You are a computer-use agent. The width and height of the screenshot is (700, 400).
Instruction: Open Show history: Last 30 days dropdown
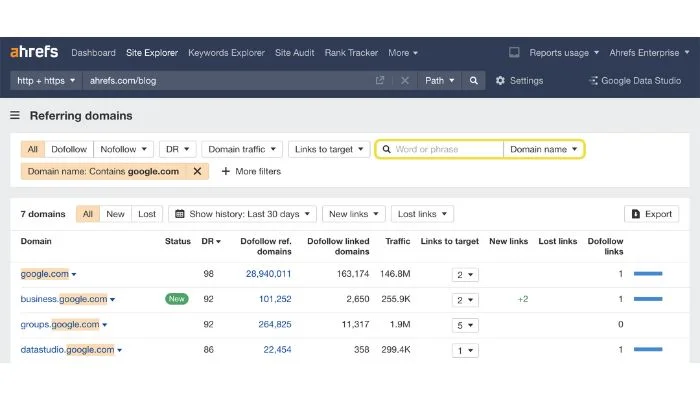[x=242, y=214]
